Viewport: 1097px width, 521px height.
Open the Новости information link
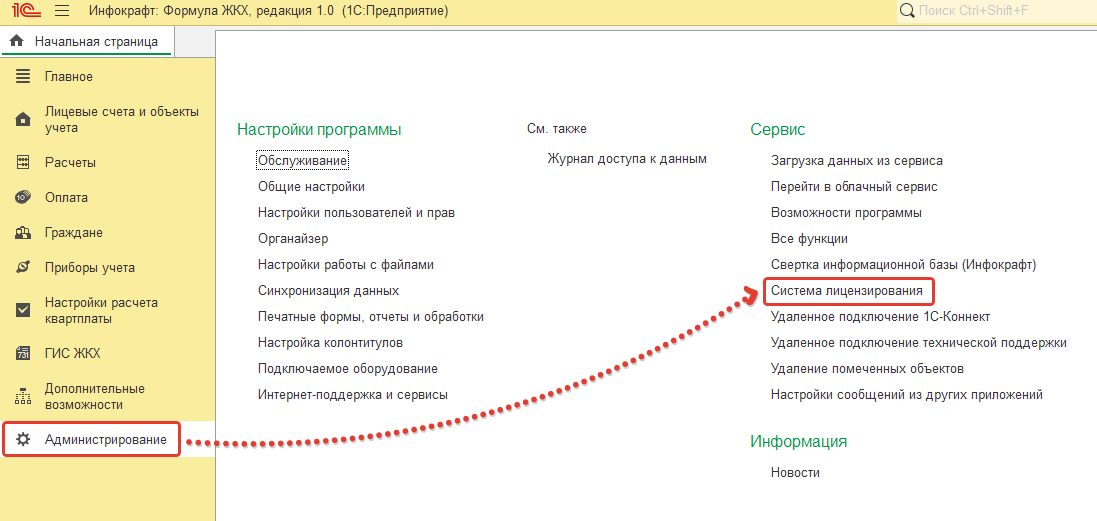coord(795,473)
